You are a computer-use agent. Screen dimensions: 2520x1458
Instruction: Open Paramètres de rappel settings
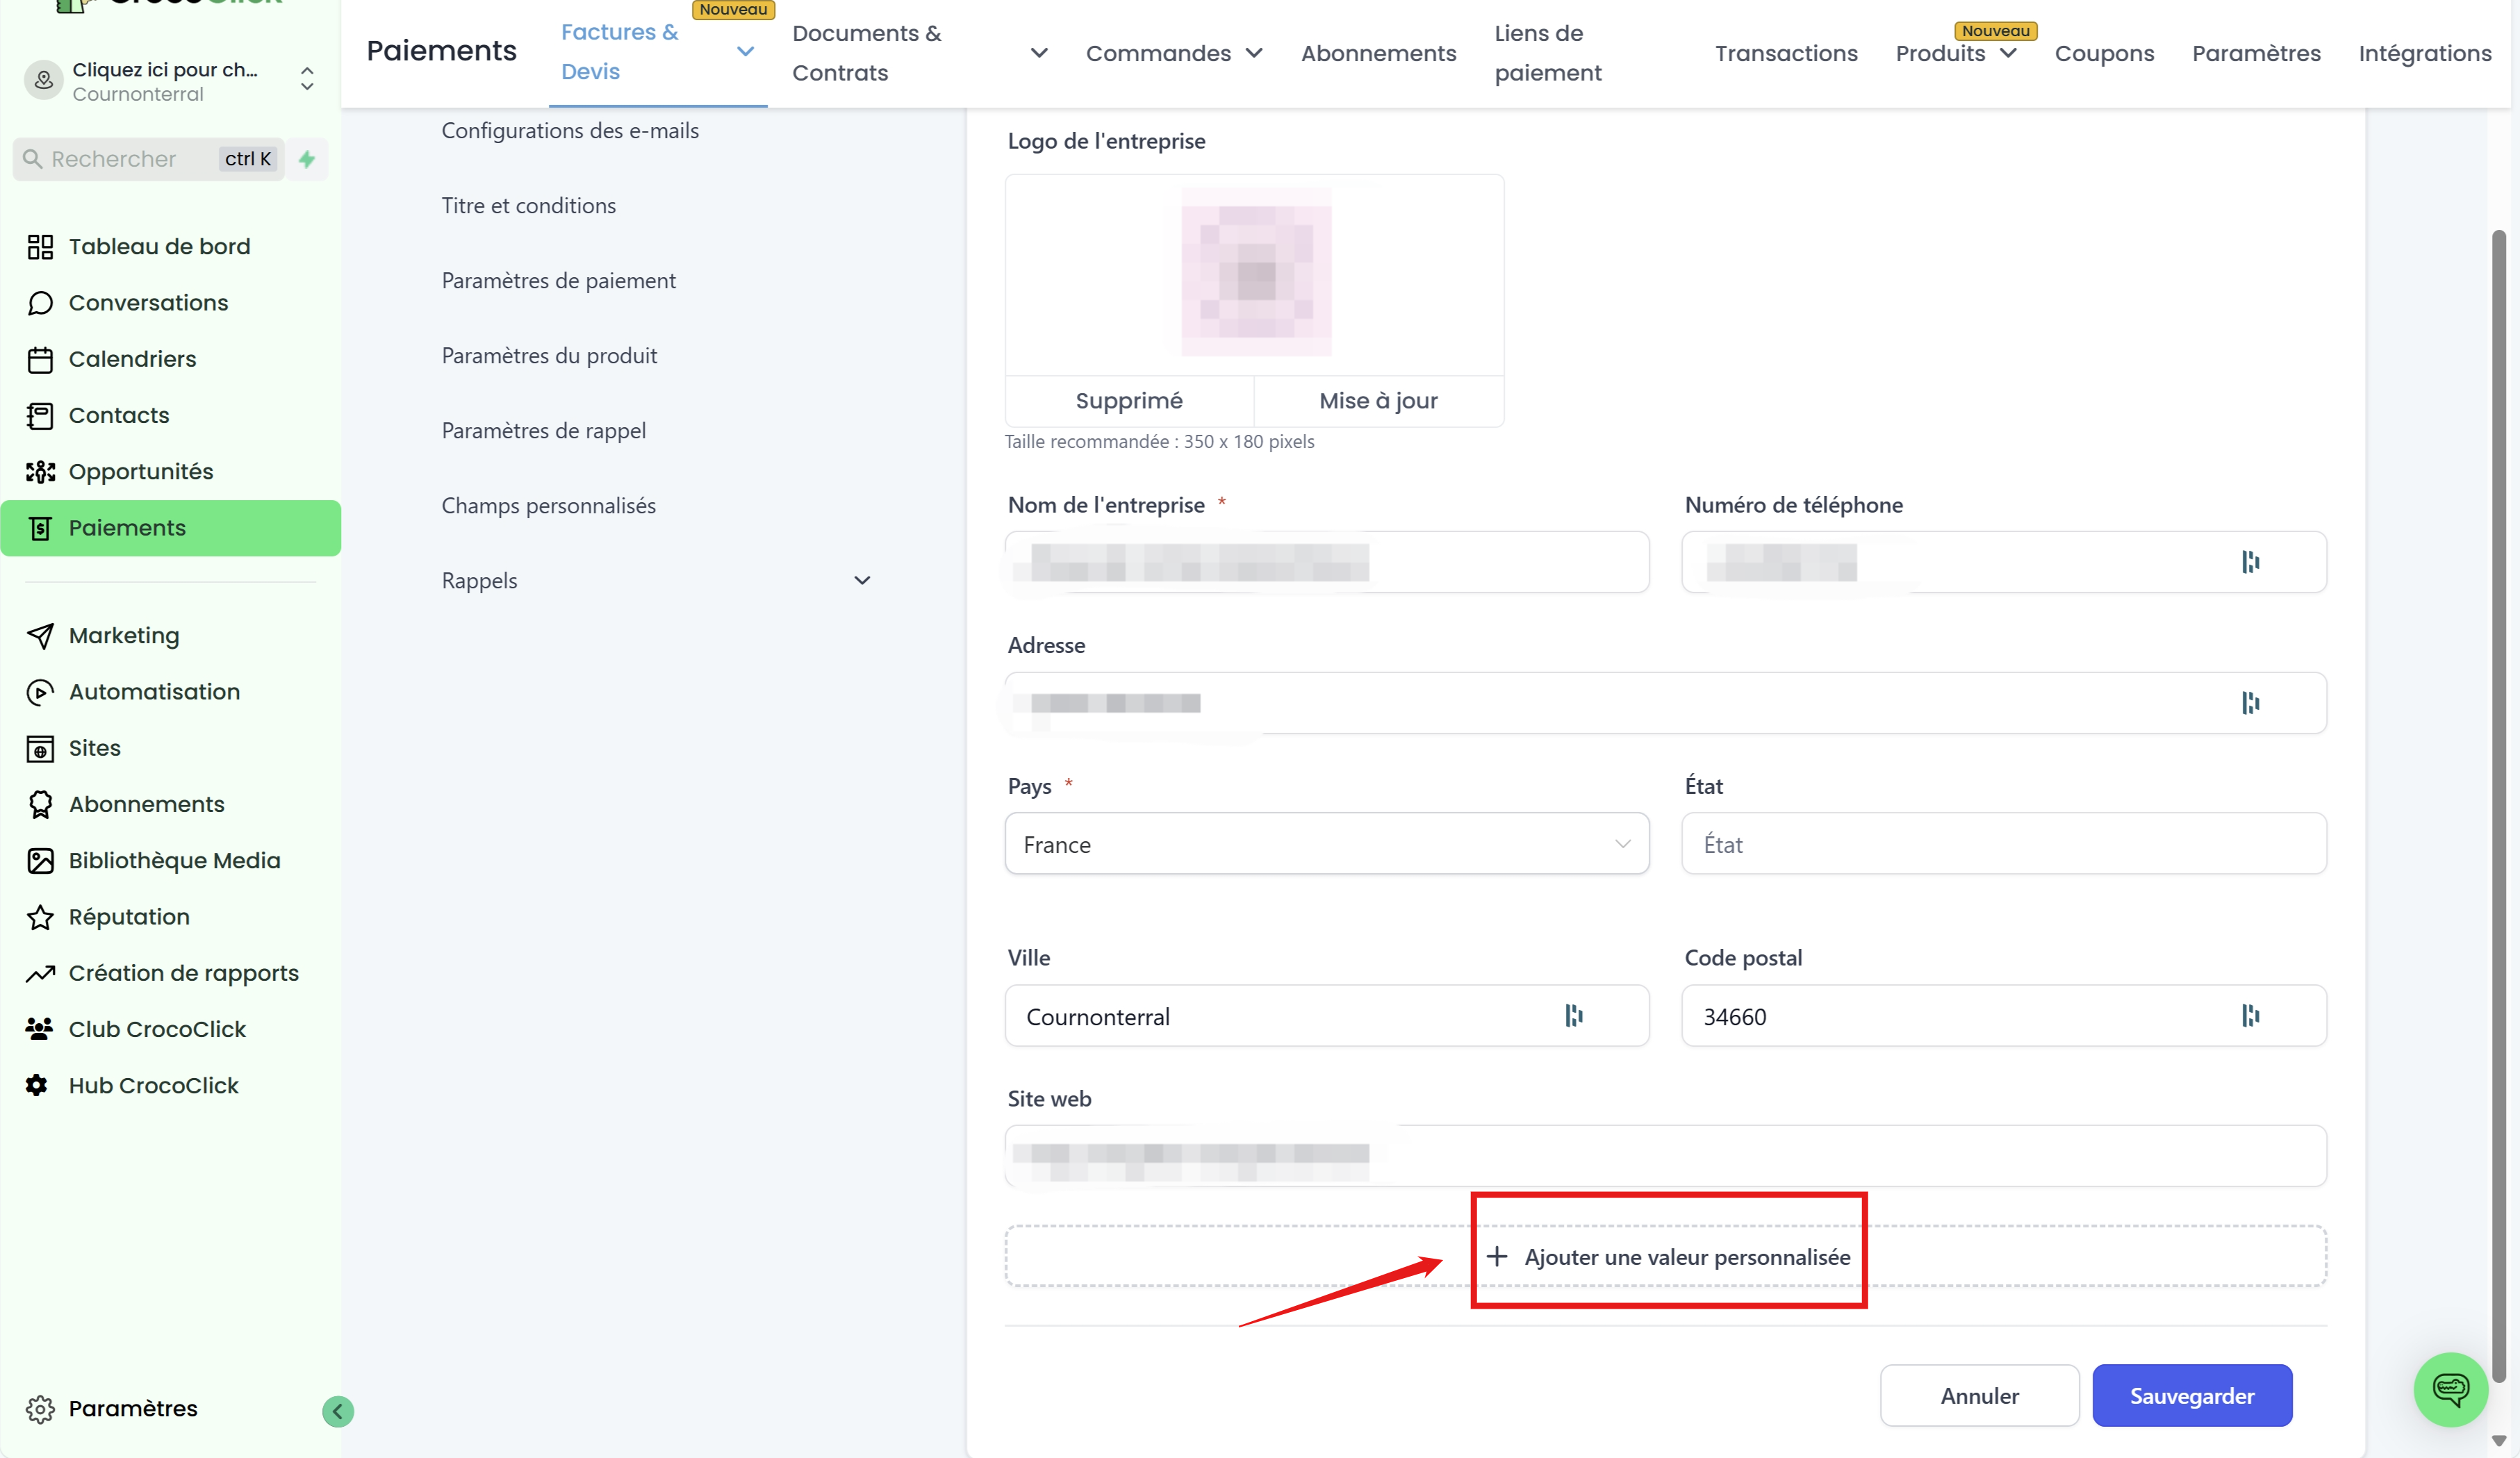543,431
